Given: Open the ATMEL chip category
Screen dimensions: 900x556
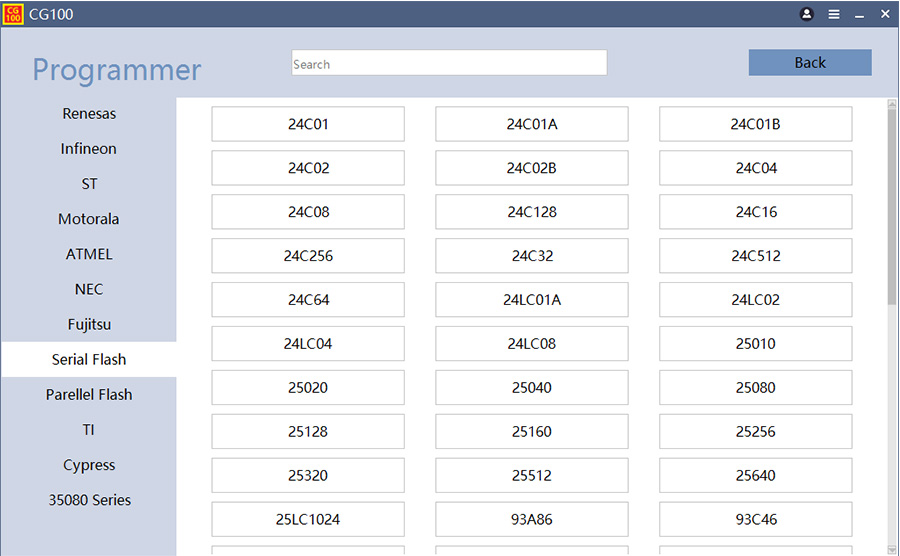Looking at the screenshot, I should pos(89,254).
